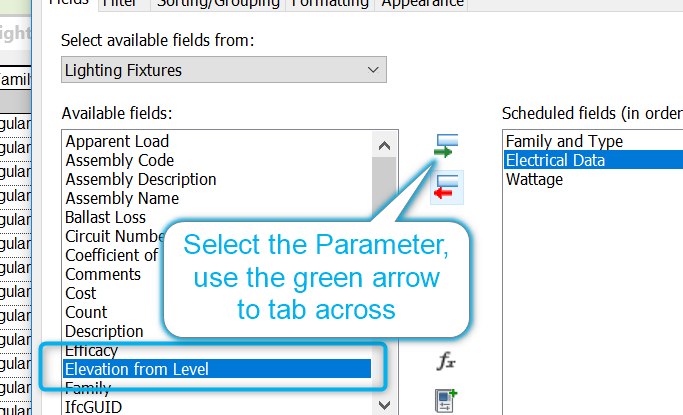
Task: Click the Available fields scroll down arrow
Action: 384,405
